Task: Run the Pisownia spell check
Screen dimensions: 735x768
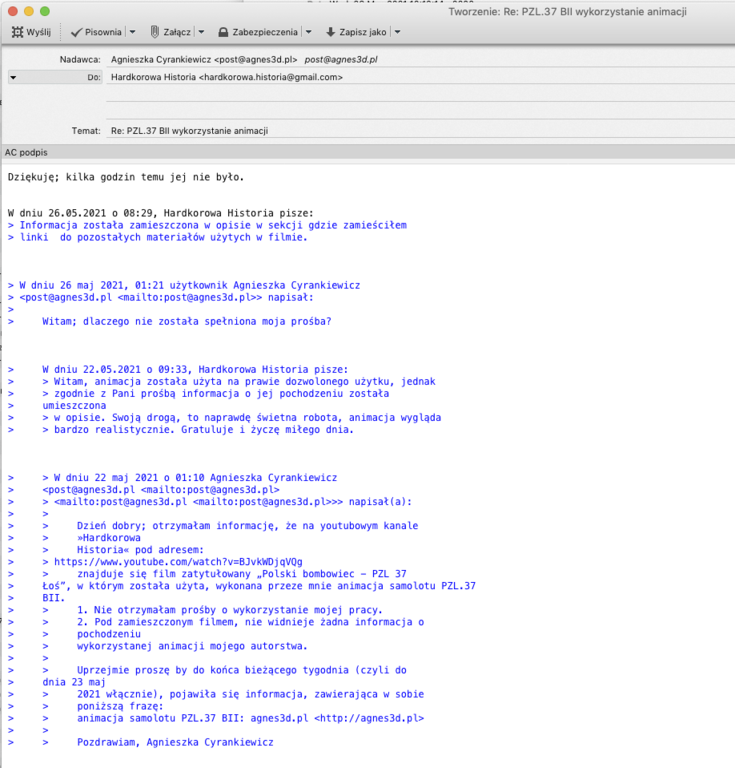Action: point(96,32)
